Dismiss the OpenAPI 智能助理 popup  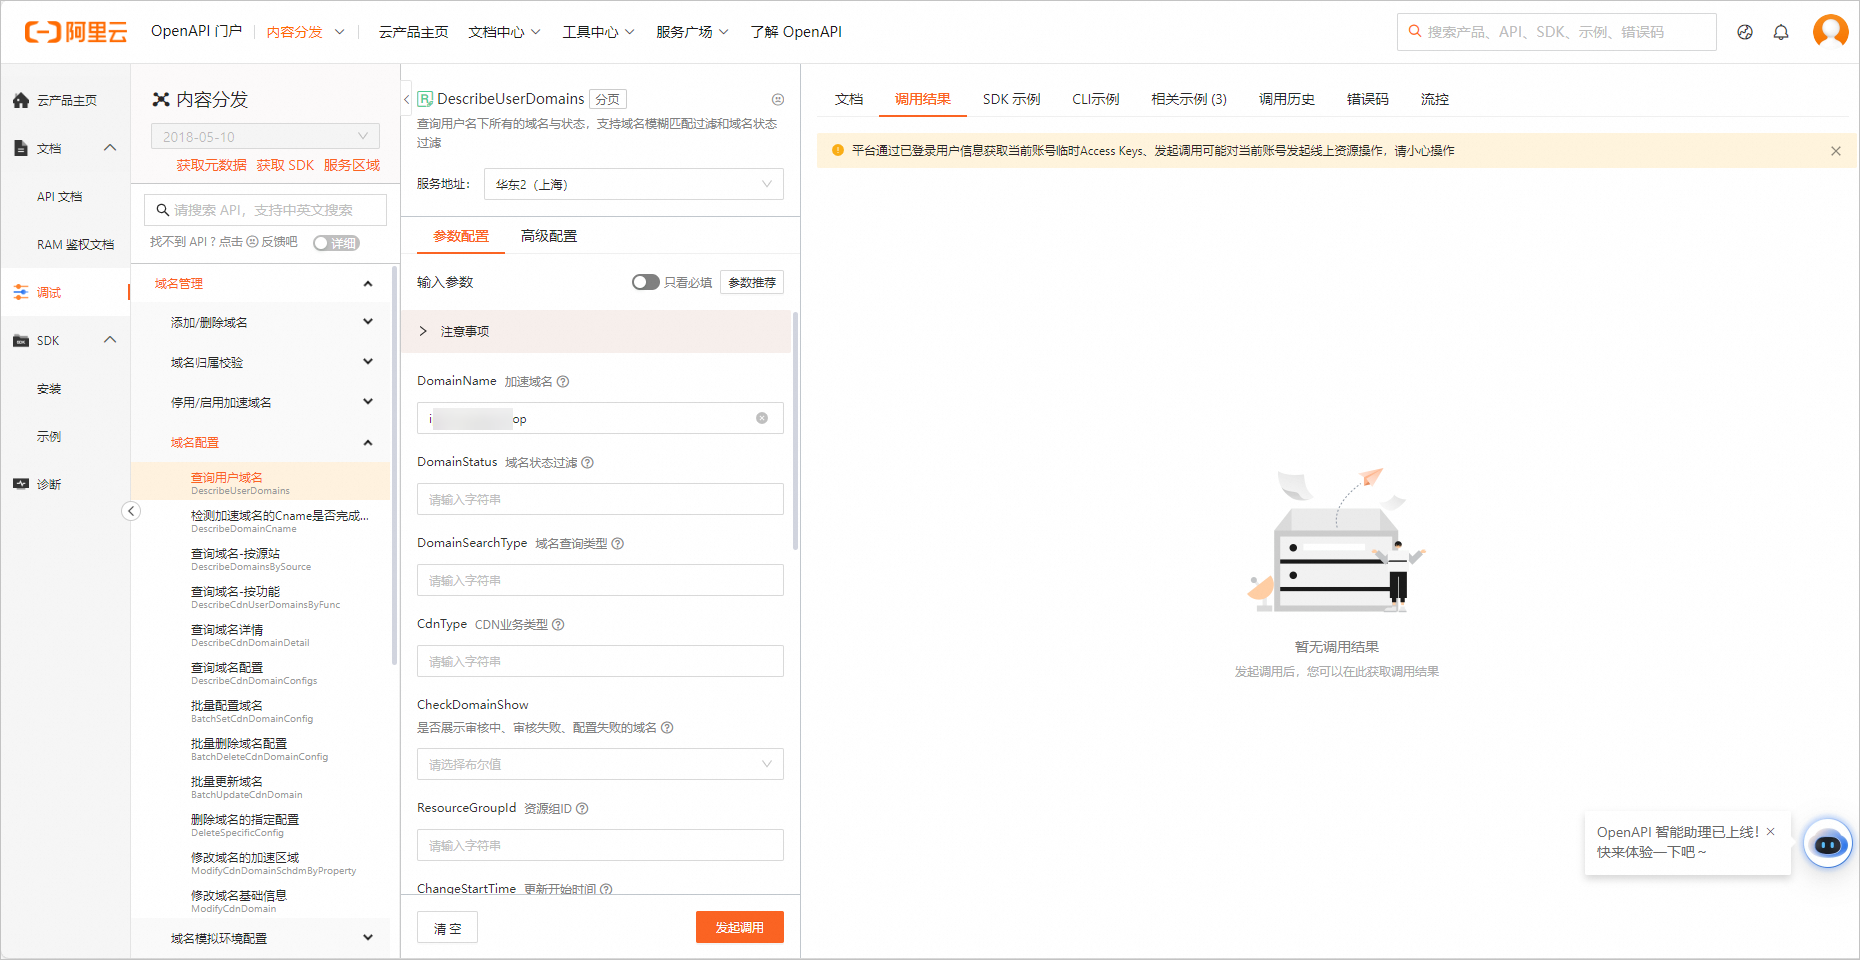pos(1770,831)
